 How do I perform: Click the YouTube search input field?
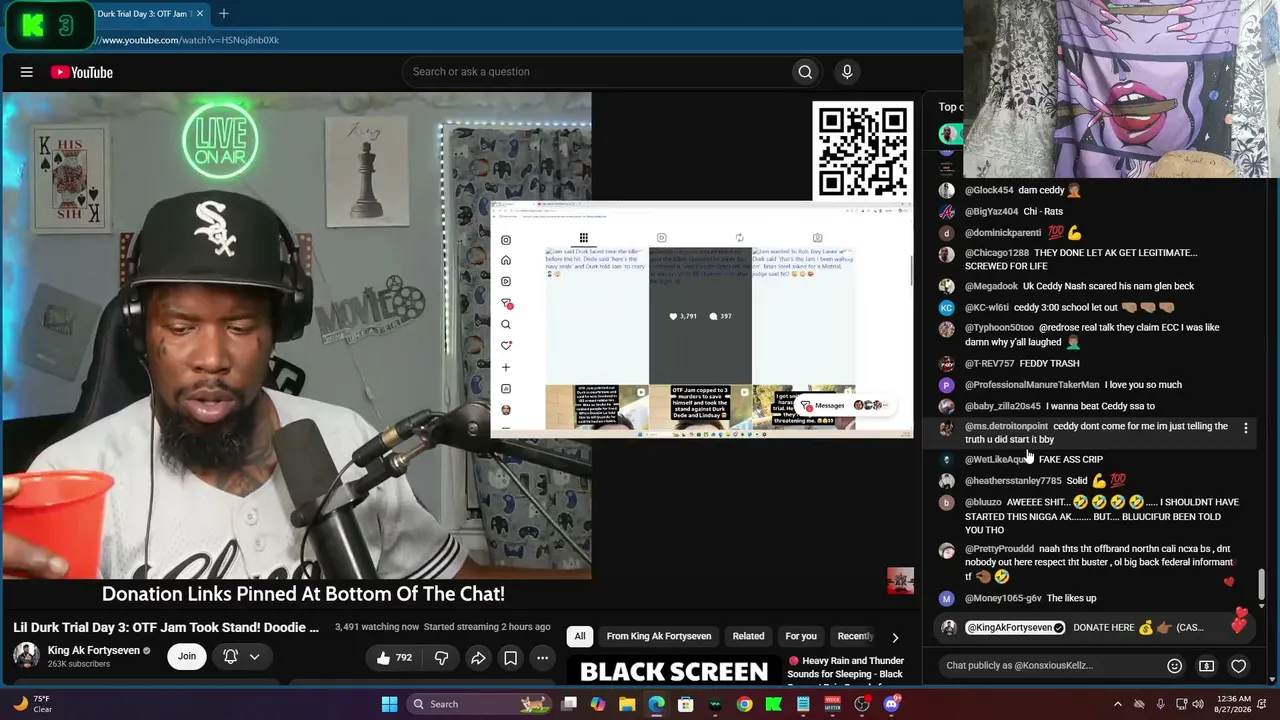(x=596, y=72)
